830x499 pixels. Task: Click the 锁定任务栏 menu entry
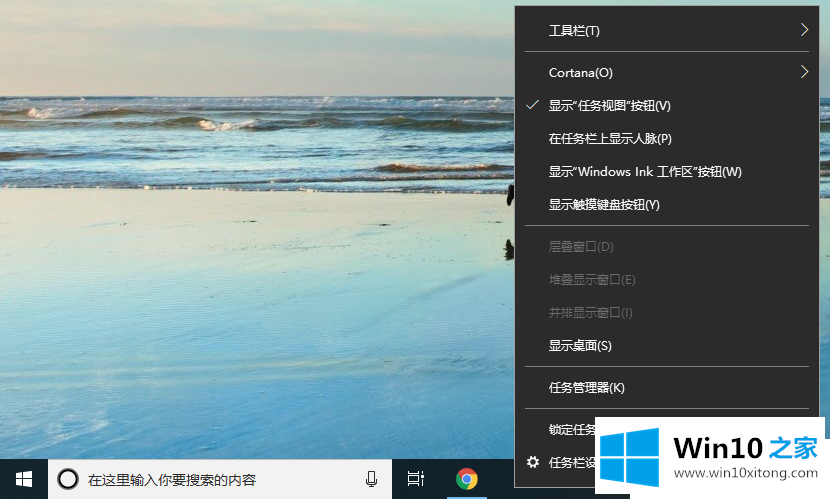pos(571,429)
